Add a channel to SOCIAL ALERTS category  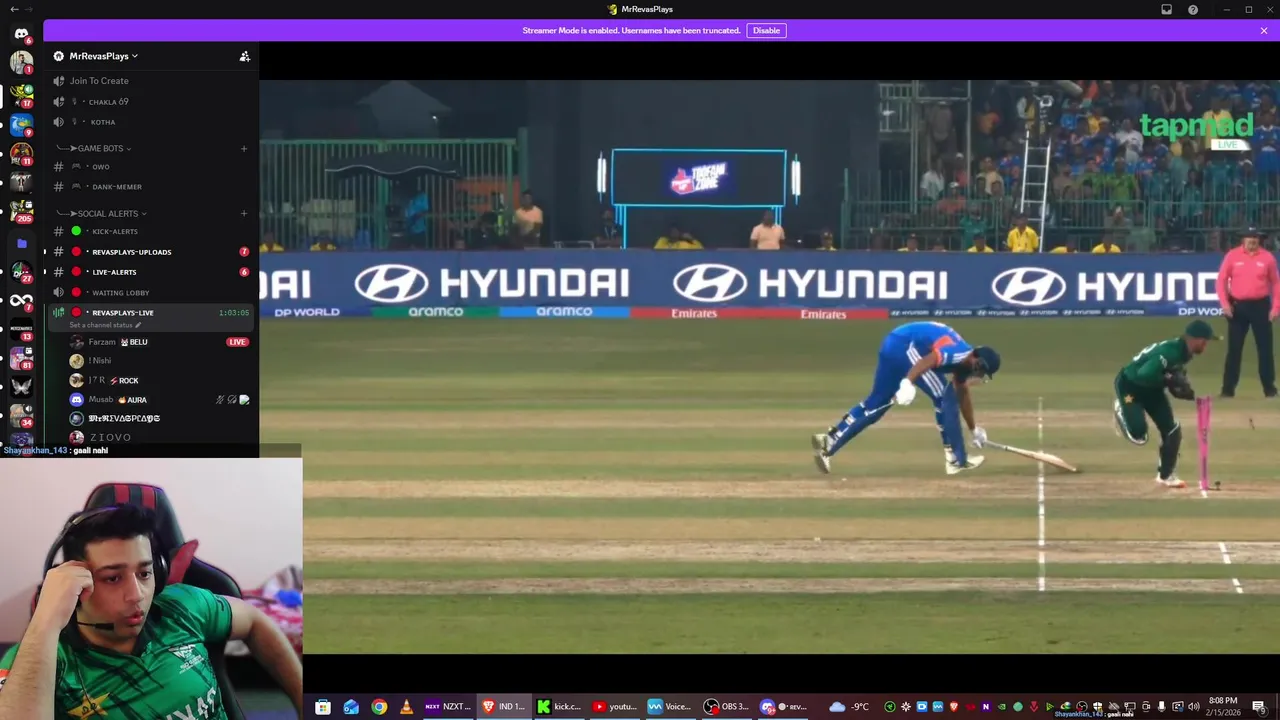click(243, 213)
